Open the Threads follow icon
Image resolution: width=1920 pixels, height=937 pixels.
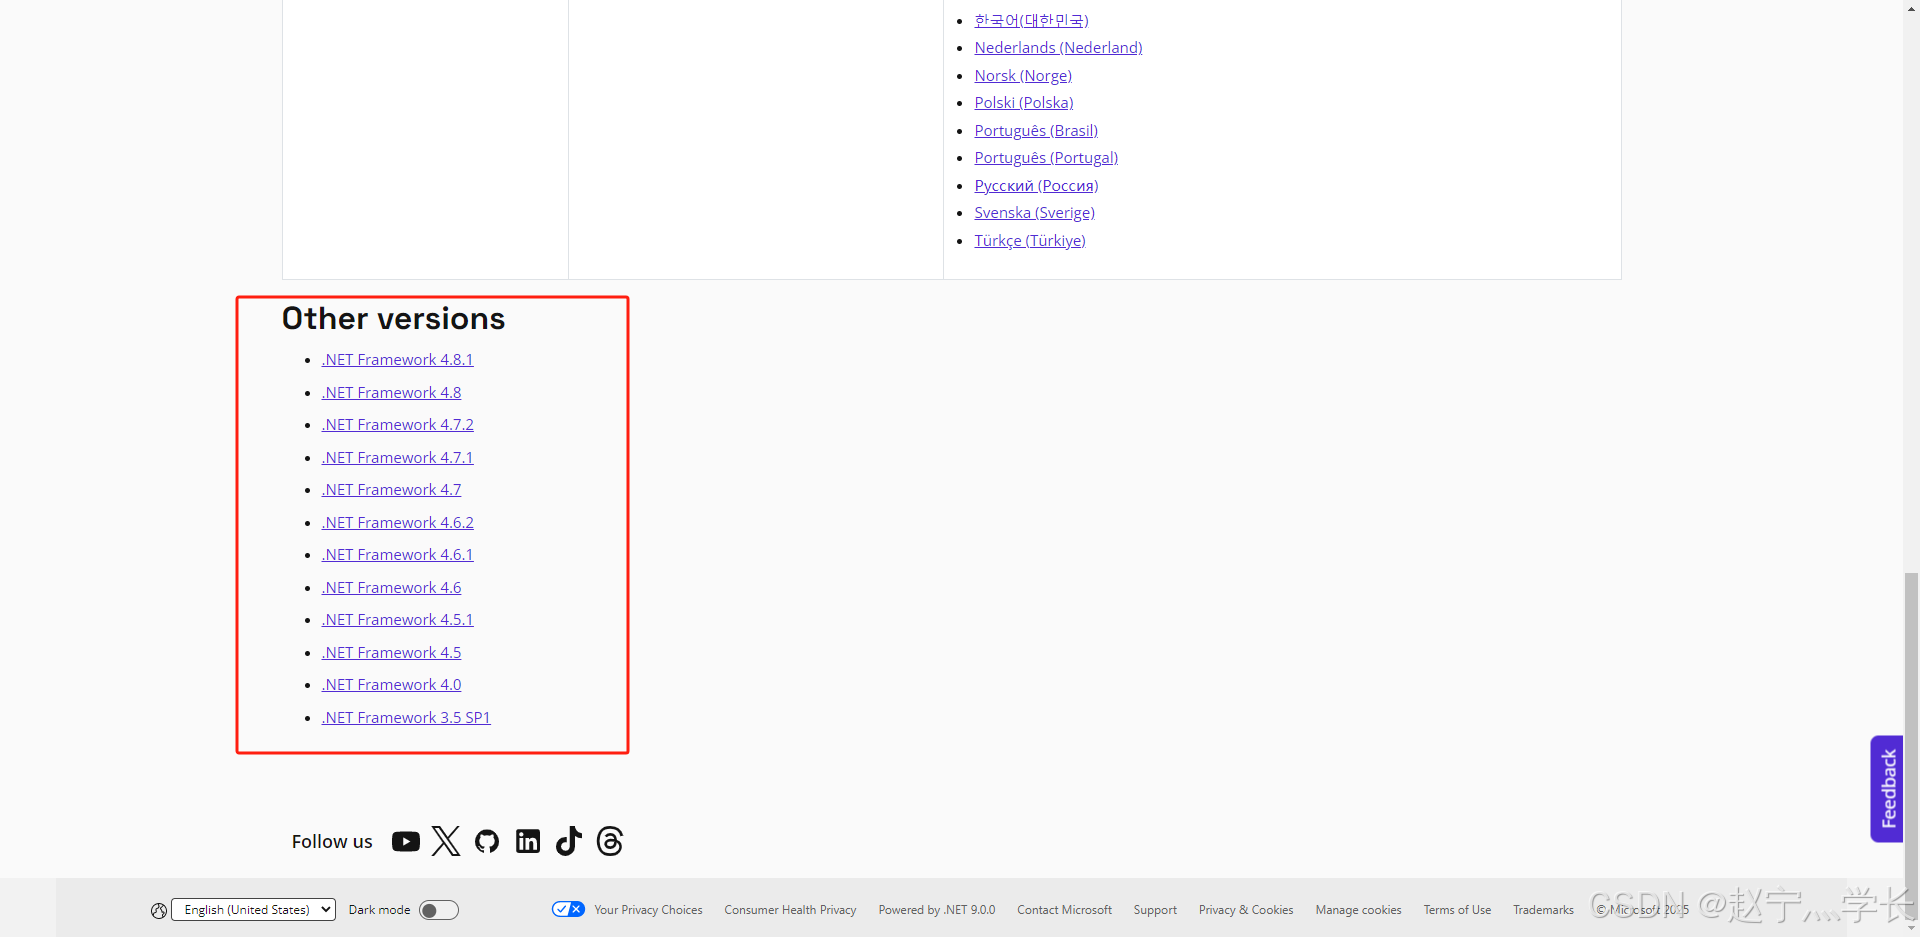[610, 841]
